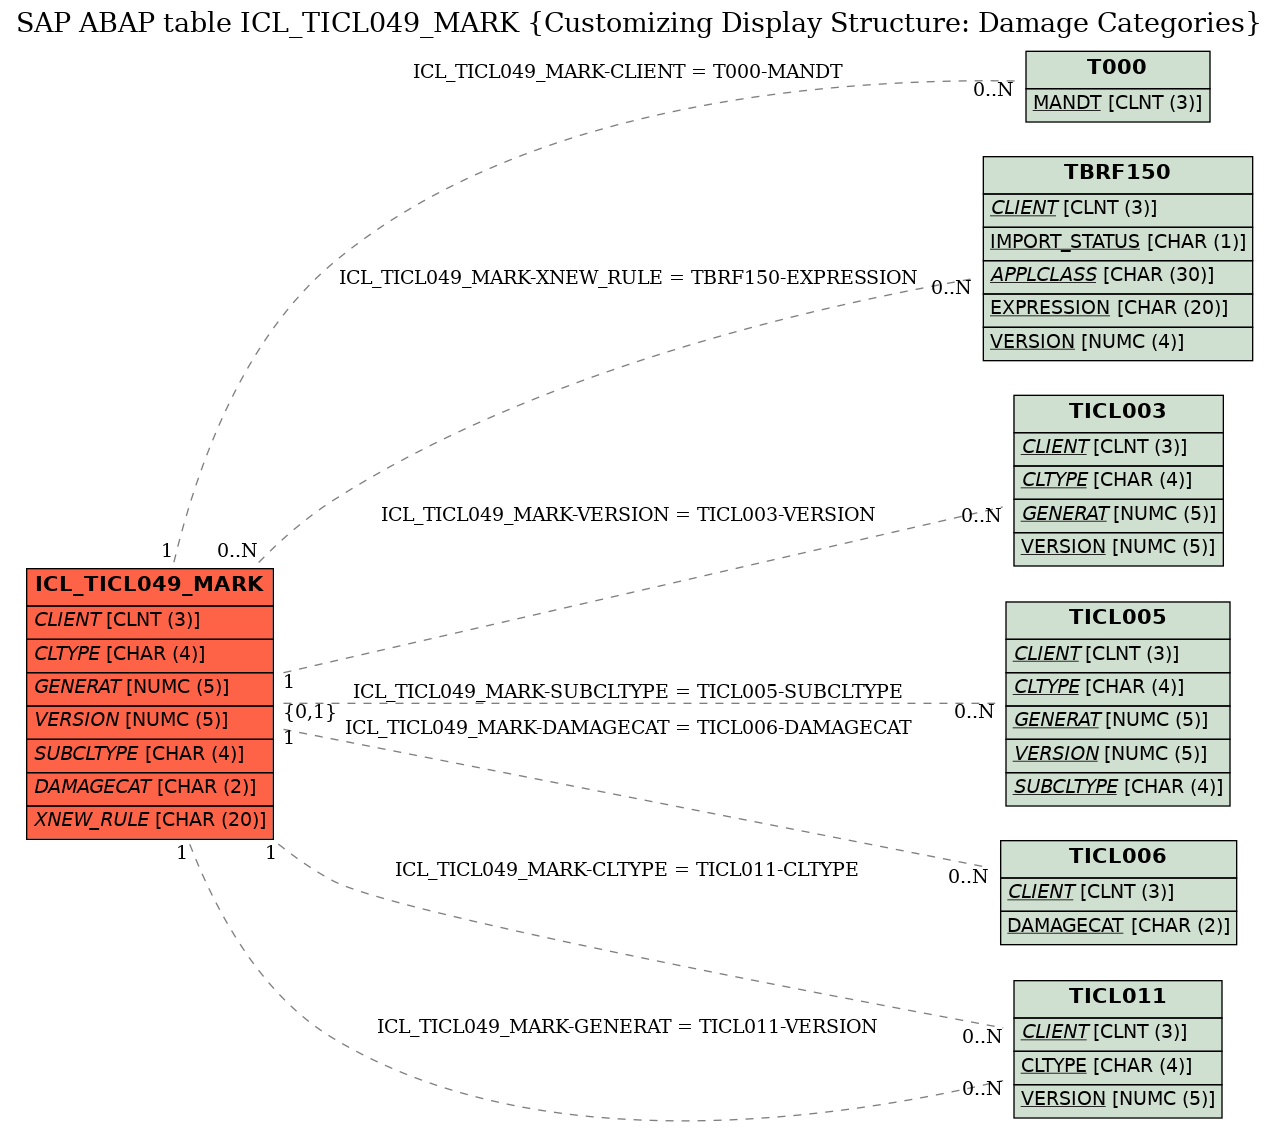Click DAMAGECAT field in TICL006 table

coord(1118,927)
